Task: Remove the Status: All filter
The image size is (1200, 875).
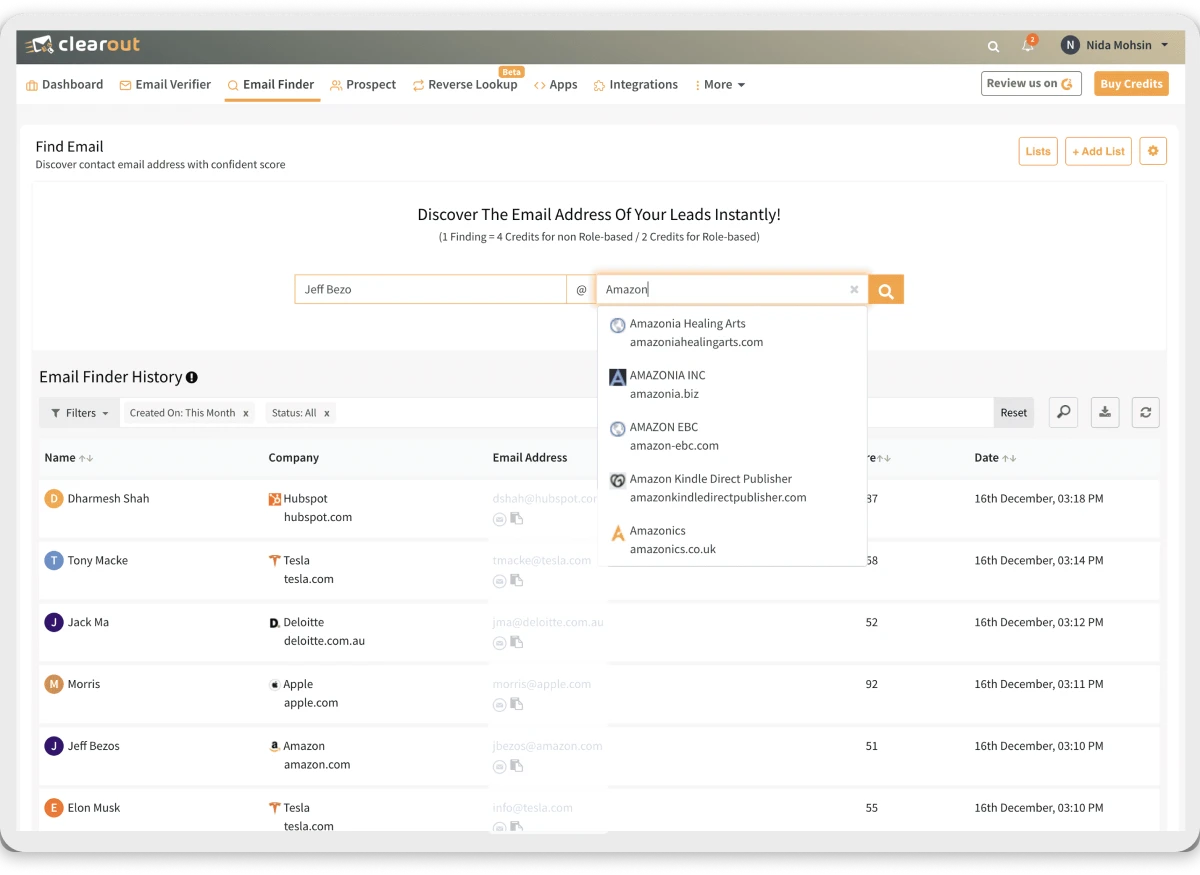Action: (327, 413)
